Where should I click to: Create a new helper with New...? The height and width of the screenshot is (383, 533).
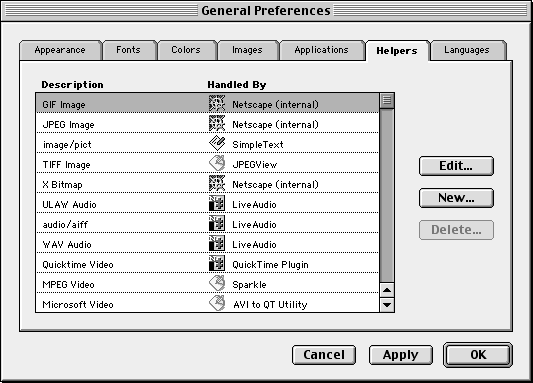point(456,198)
